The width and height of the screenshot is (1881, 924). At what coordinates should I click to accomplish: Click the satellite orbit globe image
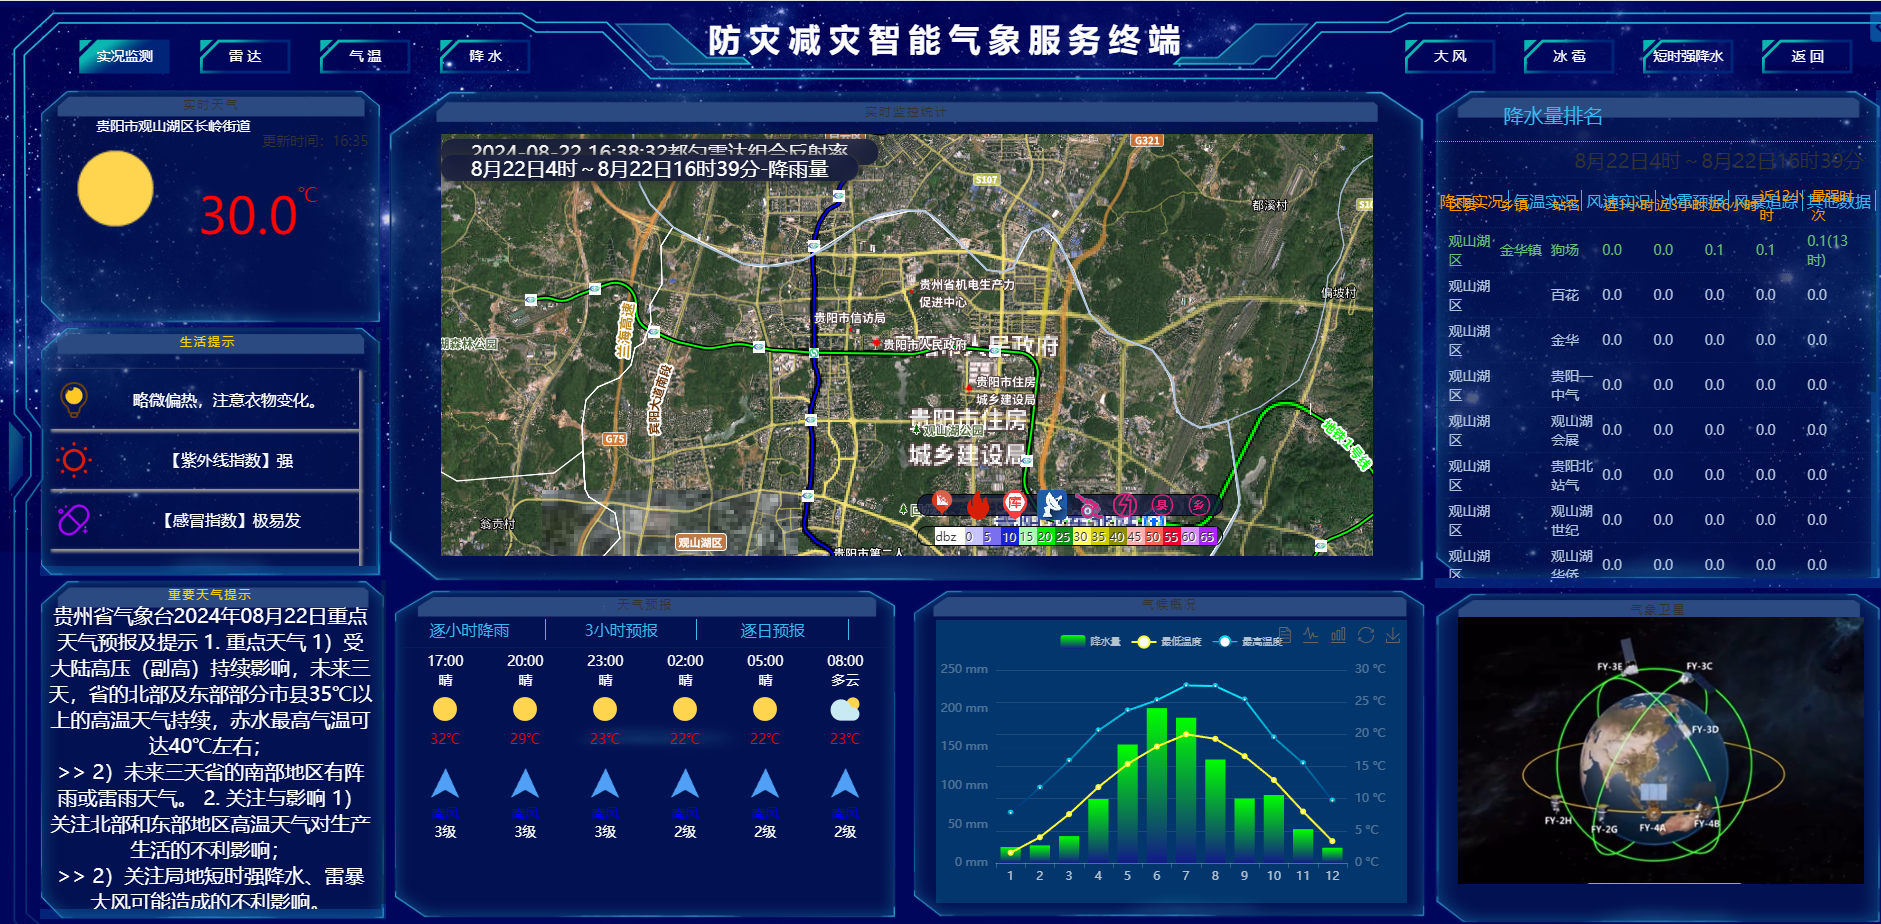click(1660, 750)
